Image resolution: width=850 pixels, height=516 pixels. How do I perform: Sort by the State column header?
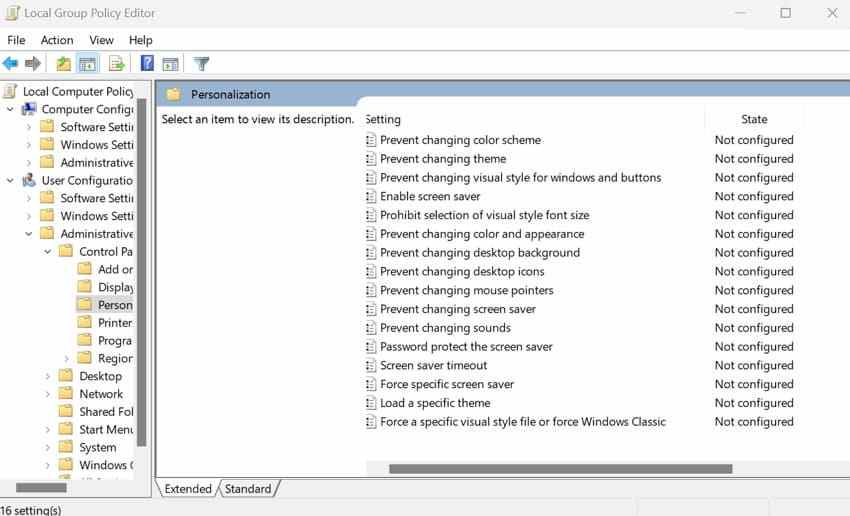tap(754, 119)
